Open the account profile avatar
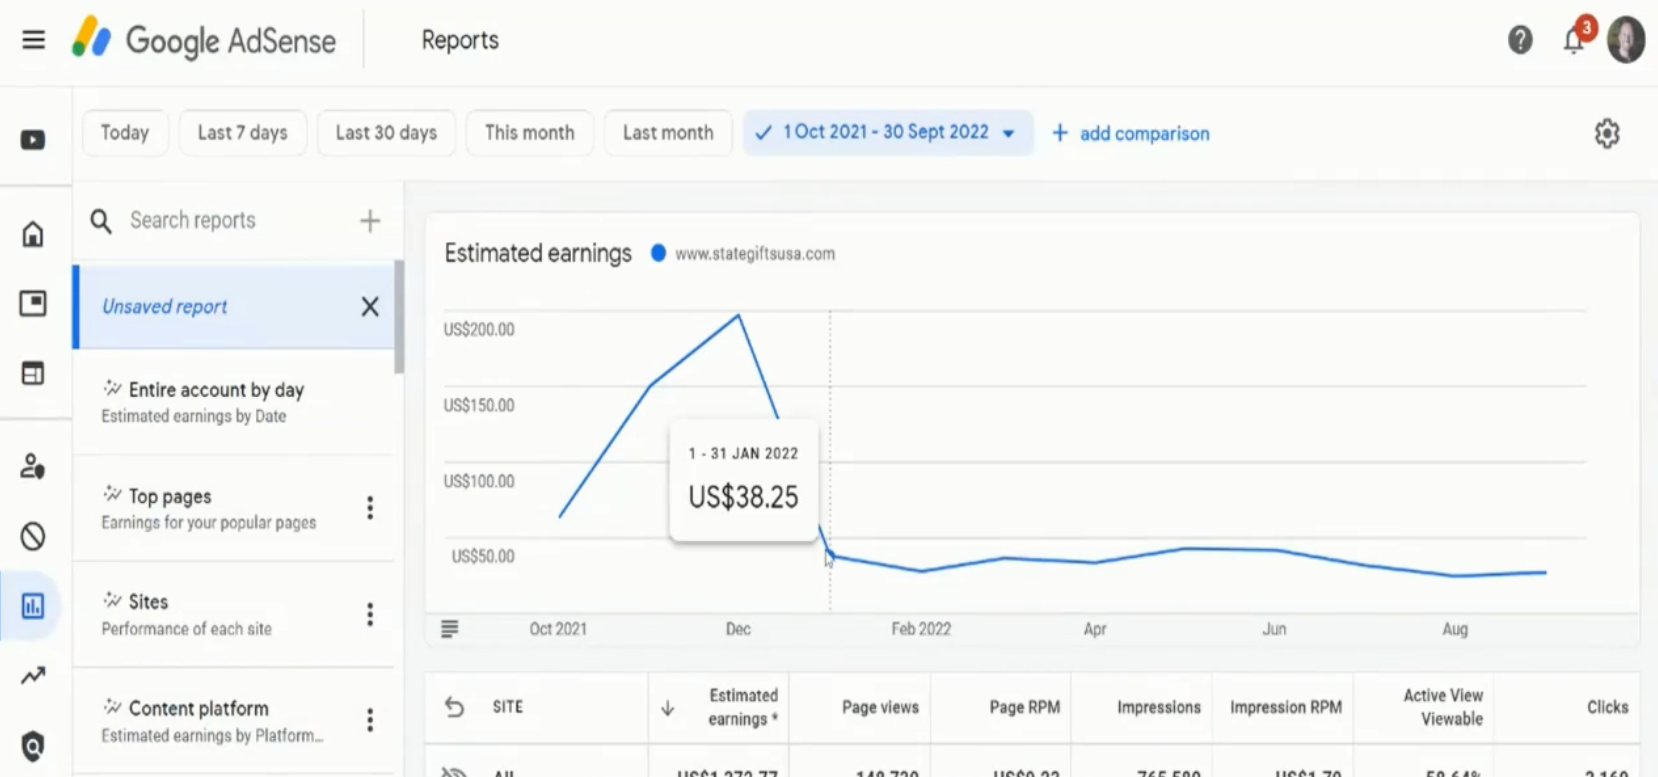 1626,40
